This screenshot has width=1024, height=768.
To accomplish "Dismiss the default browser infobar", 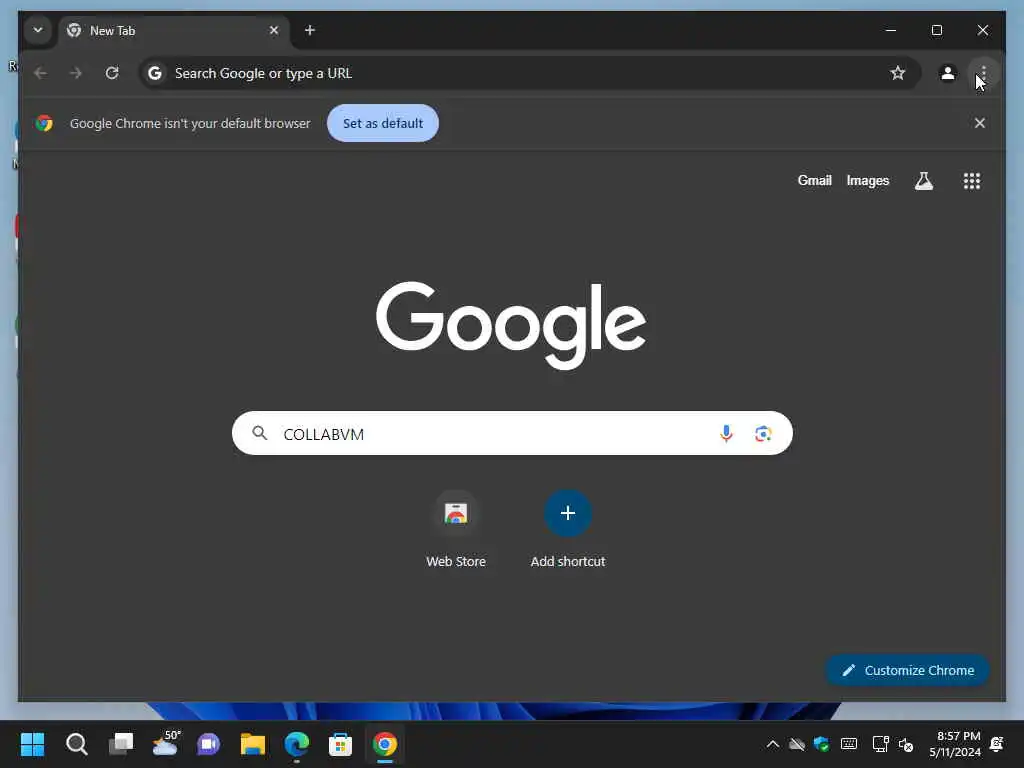I will (980, 123).
